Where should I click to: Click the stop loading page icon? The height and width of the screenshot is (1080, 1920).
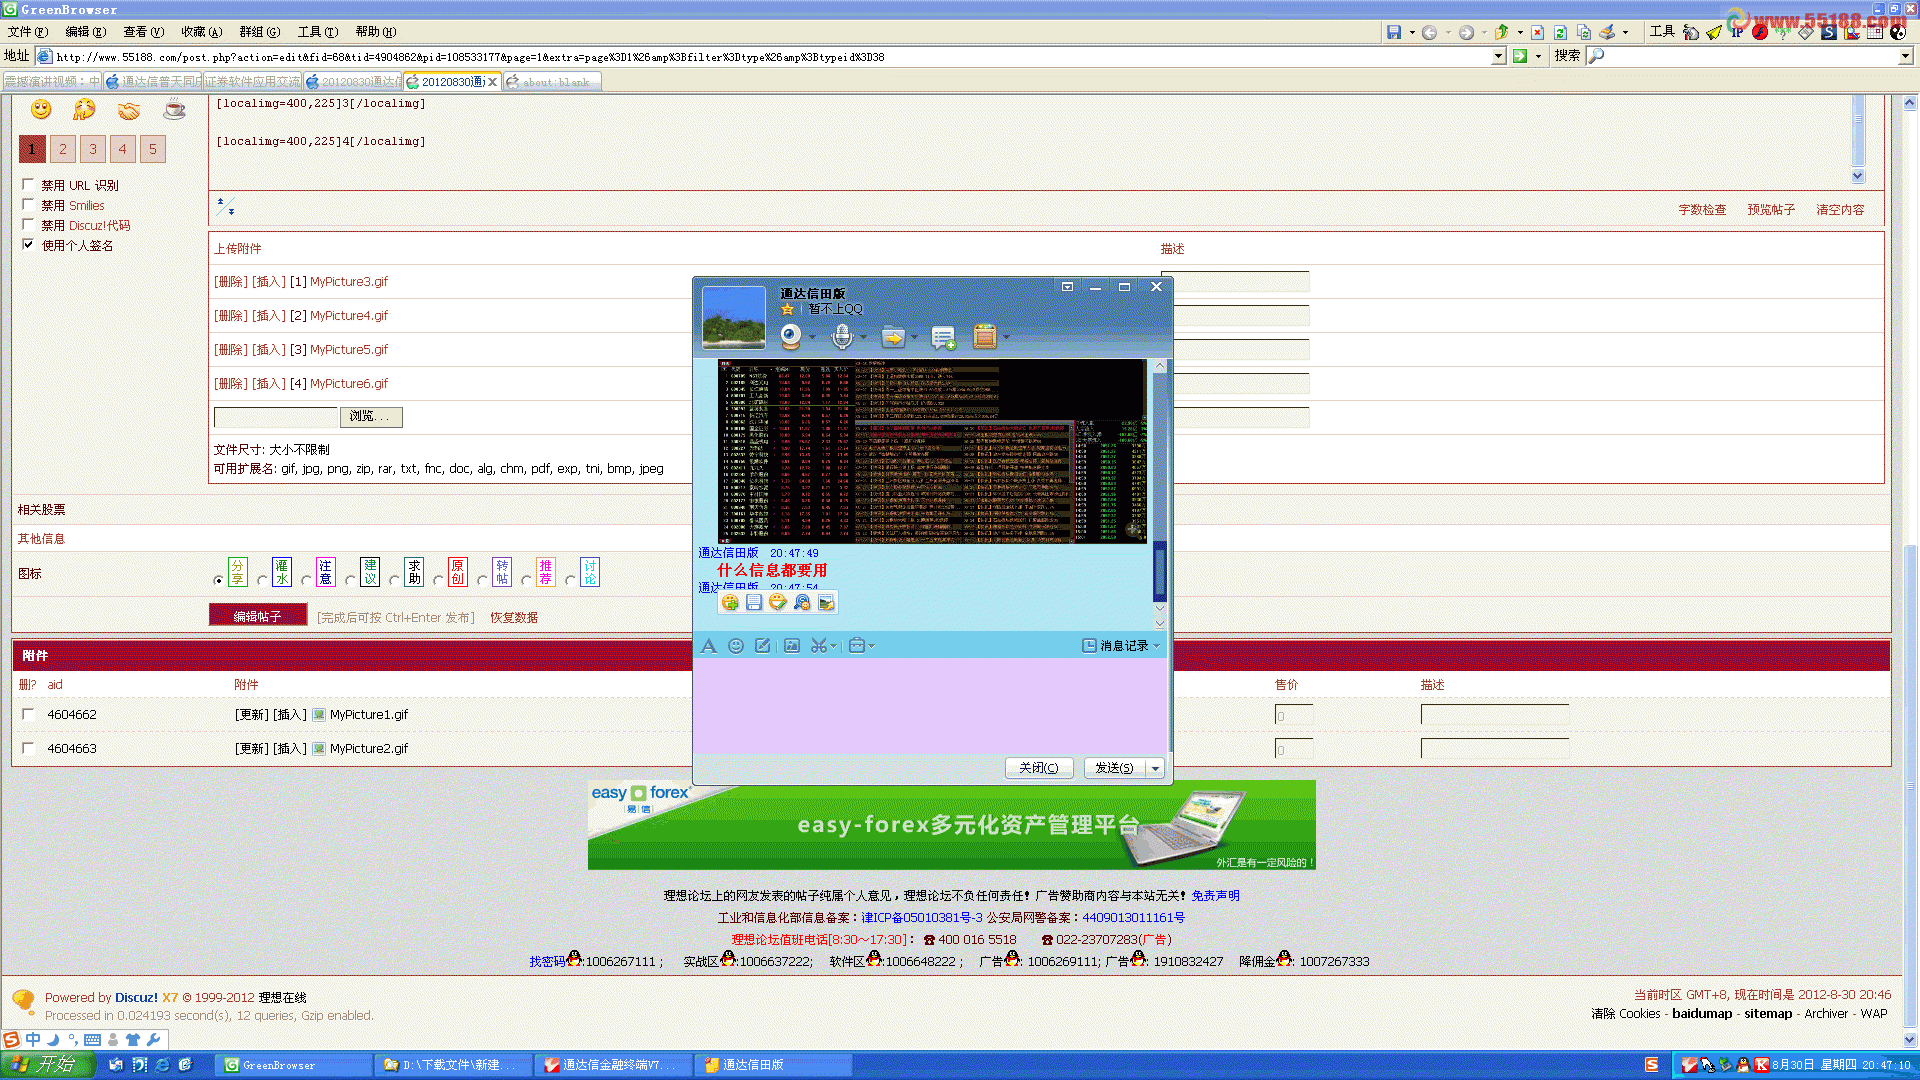pyautogui.click(x=1538, y=32)
